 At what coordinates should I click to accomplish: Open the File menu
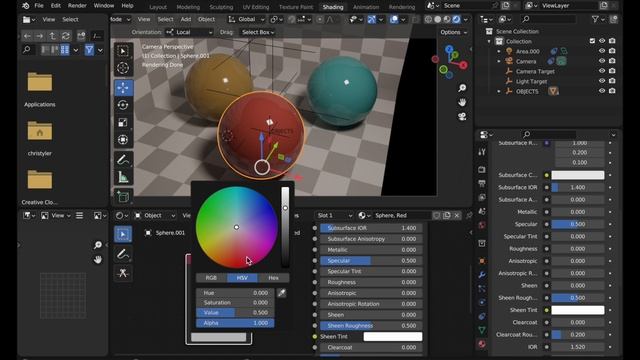[x=39, y=6]
